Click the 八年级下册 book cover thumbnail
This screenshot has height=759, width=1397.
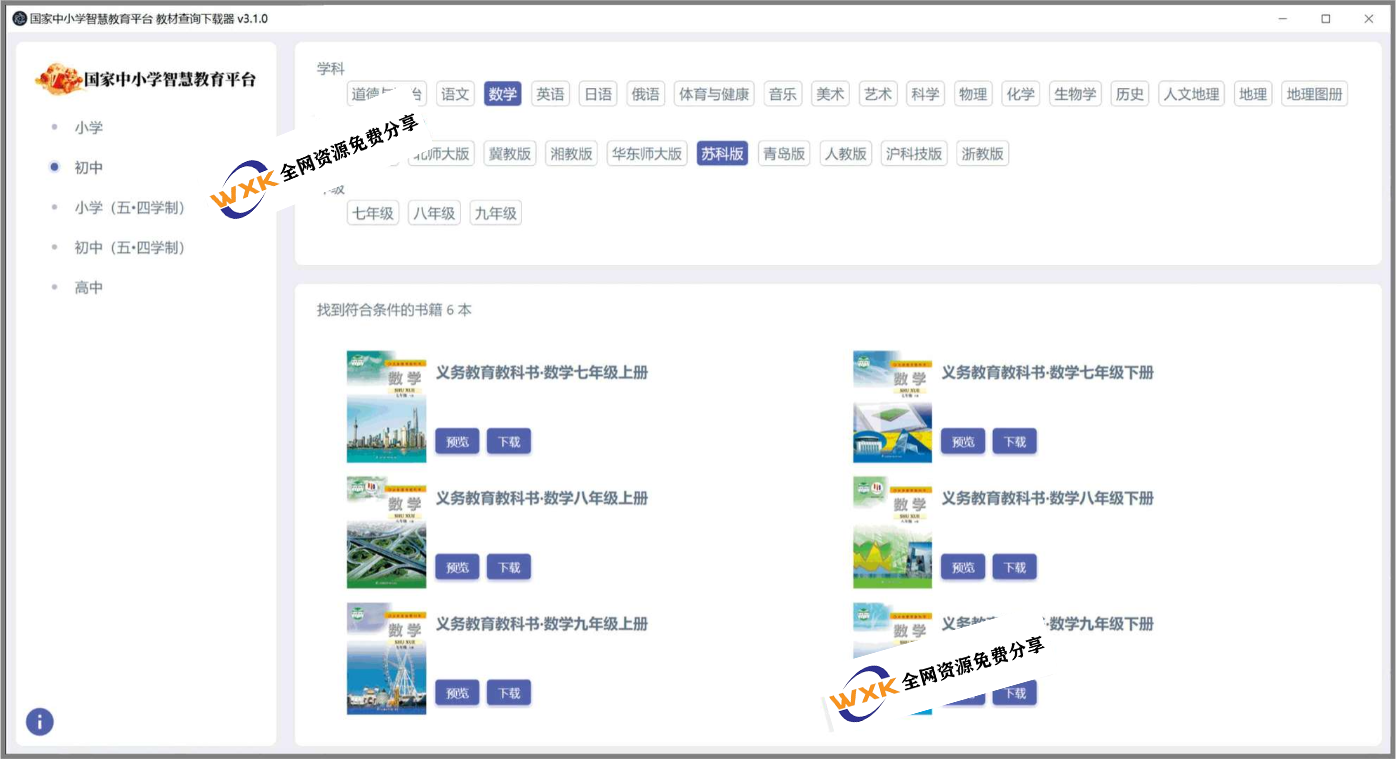pos(892,532)
